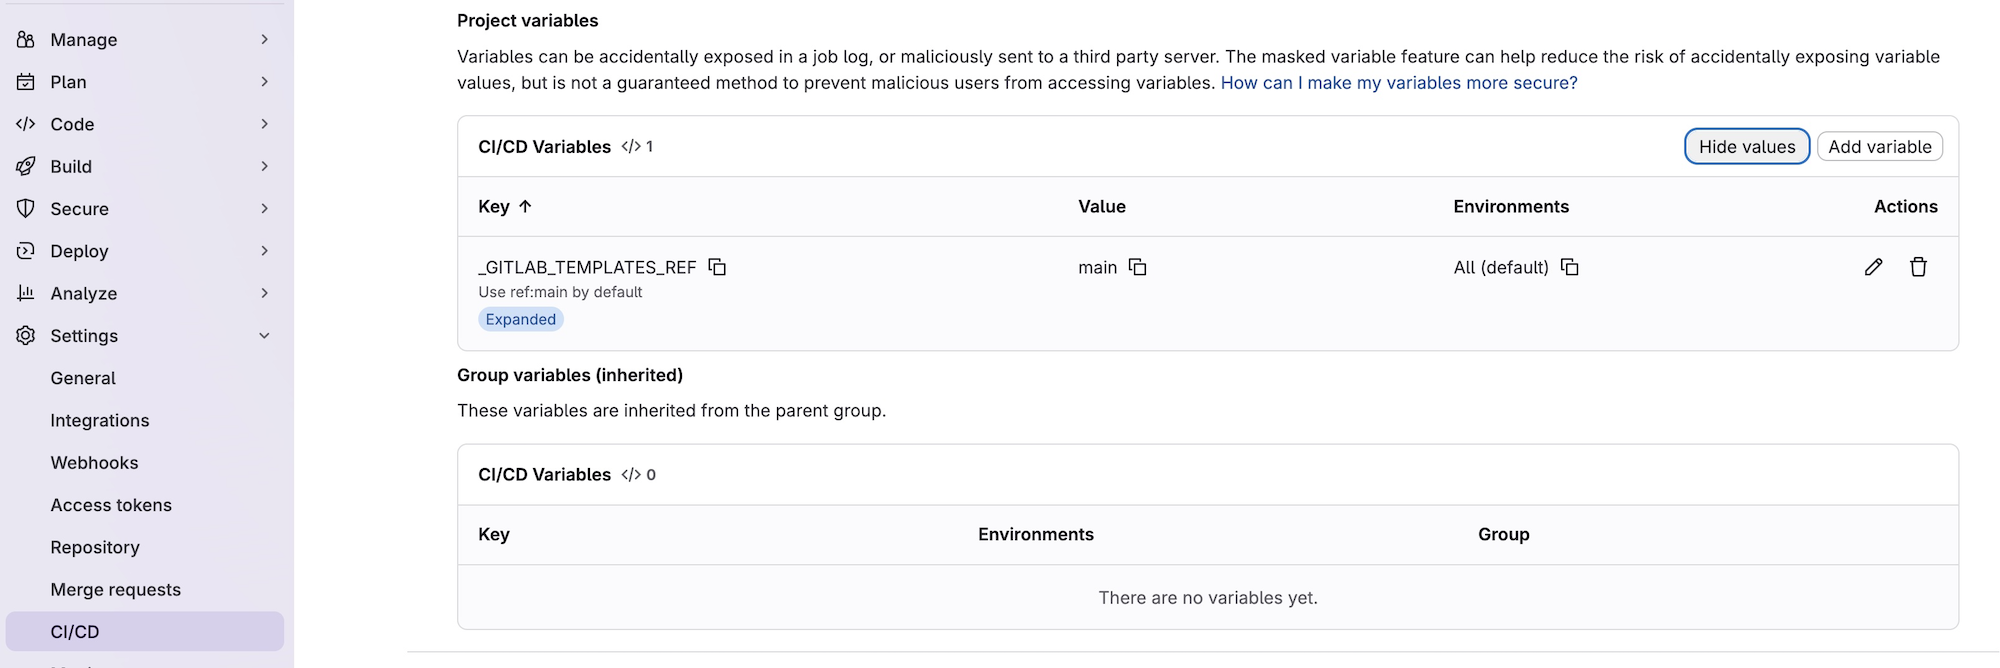Delete the variable using the trash icon
The image size is (2000, 668).
(x=1919, y=267)
